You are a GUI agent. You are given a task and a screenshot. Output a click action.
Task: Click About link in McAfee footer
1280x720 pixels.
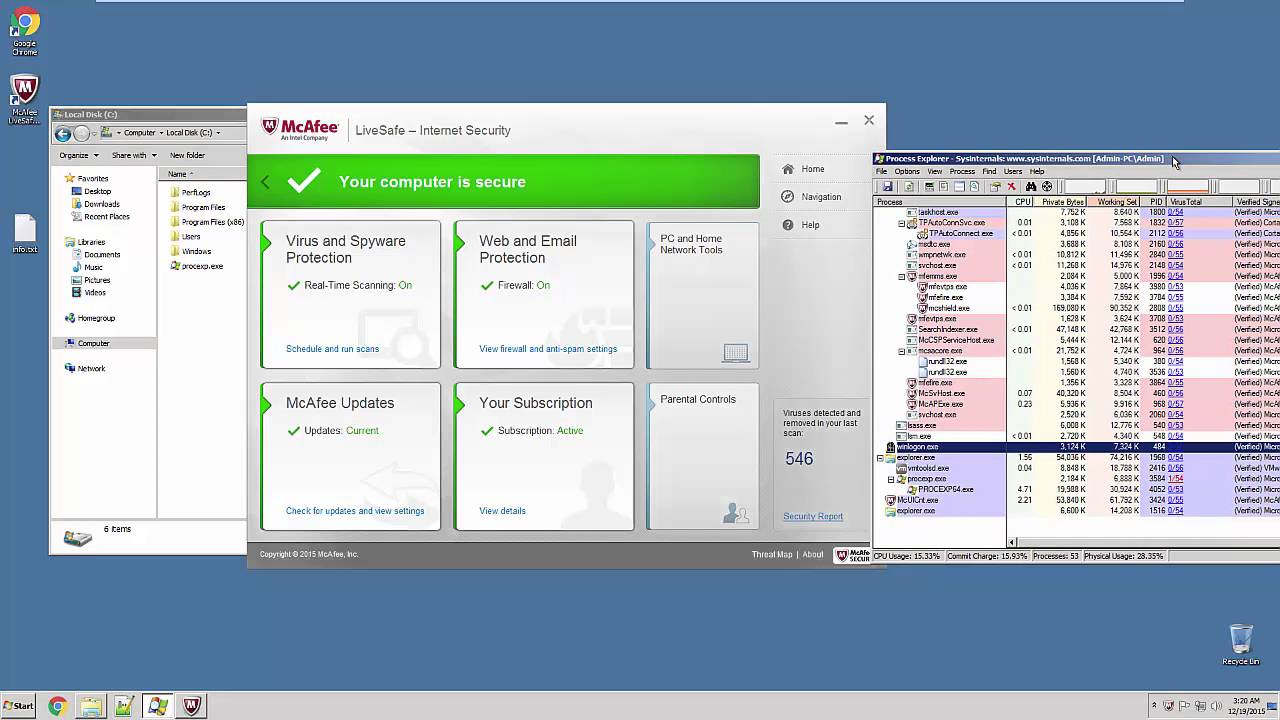813,554
